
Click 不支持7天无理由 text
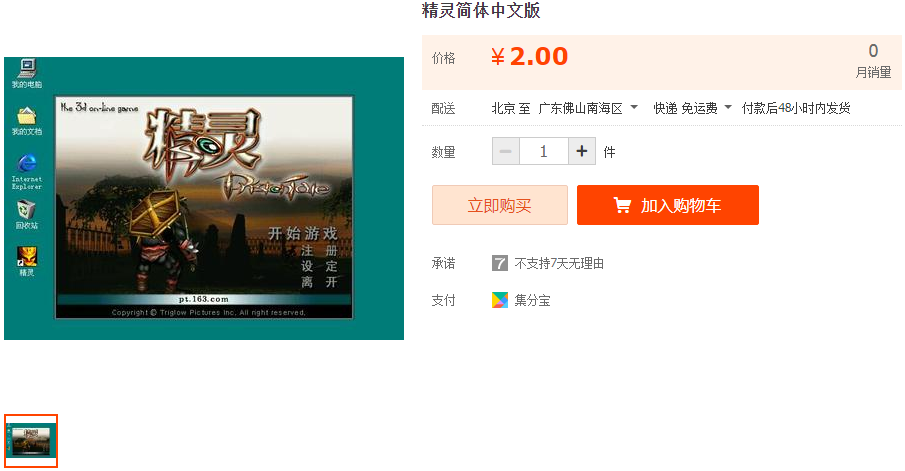(x=559, y=263)
